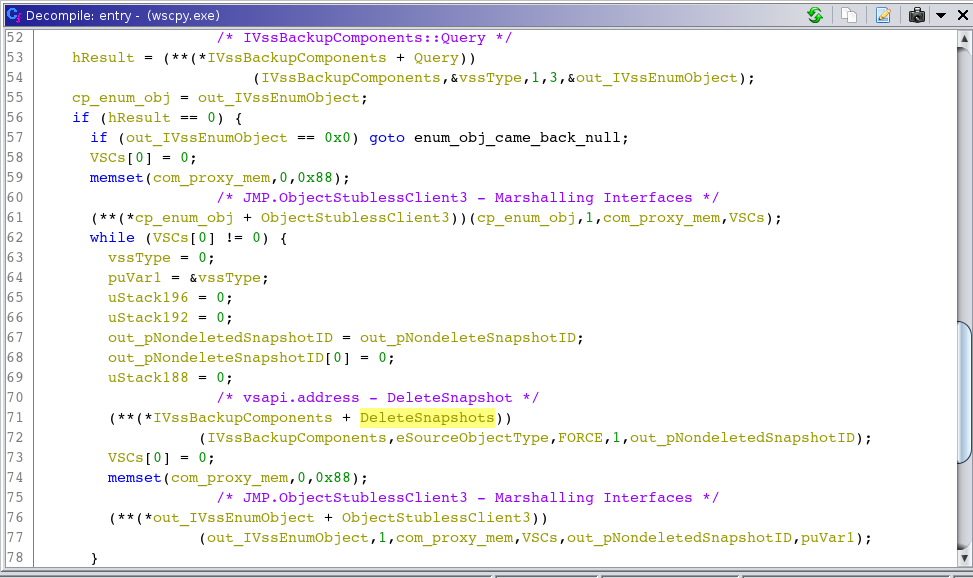Click uStack196 variable

[x=148, y=298]
